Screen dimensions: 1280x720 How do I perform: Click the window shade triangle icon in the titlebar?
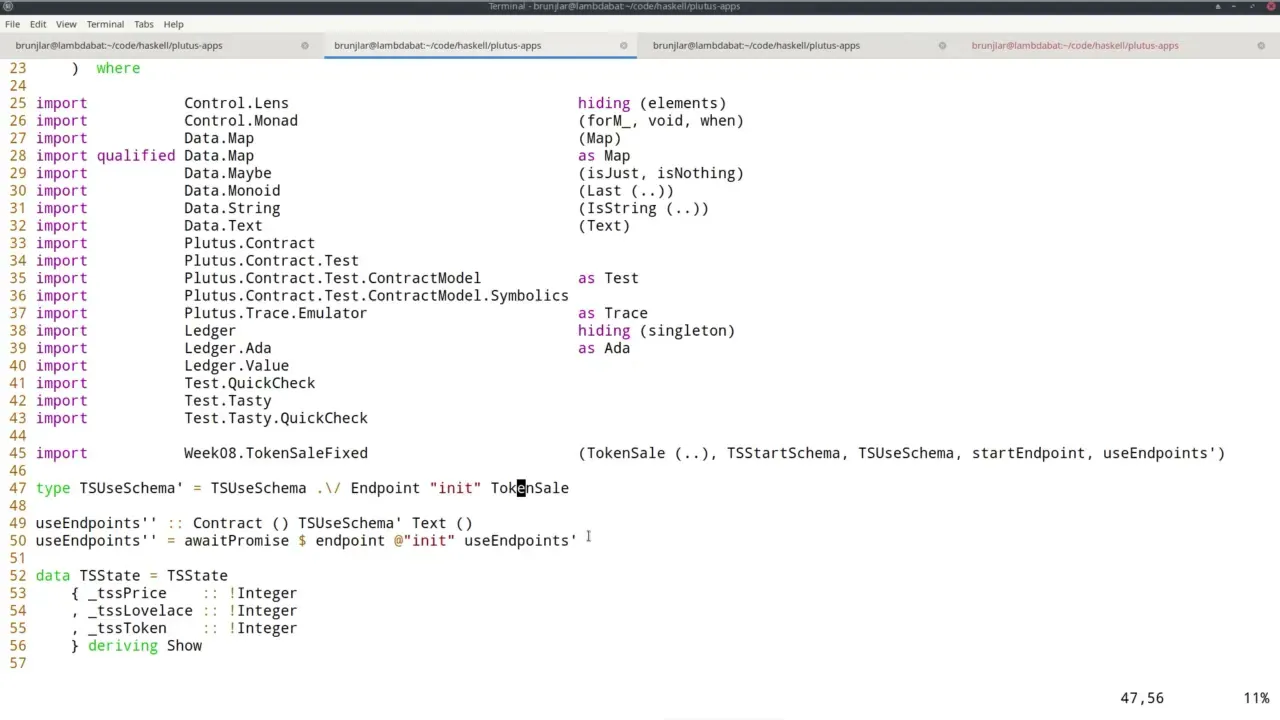pos(1218,7)
